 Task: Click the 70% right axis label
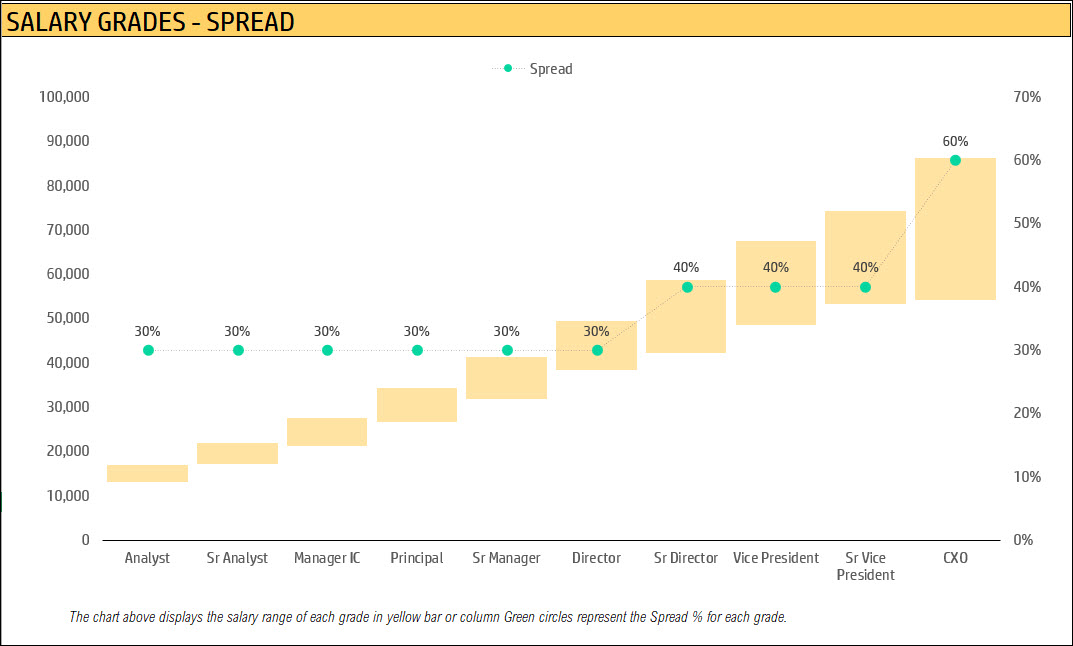coord(1027,96)
